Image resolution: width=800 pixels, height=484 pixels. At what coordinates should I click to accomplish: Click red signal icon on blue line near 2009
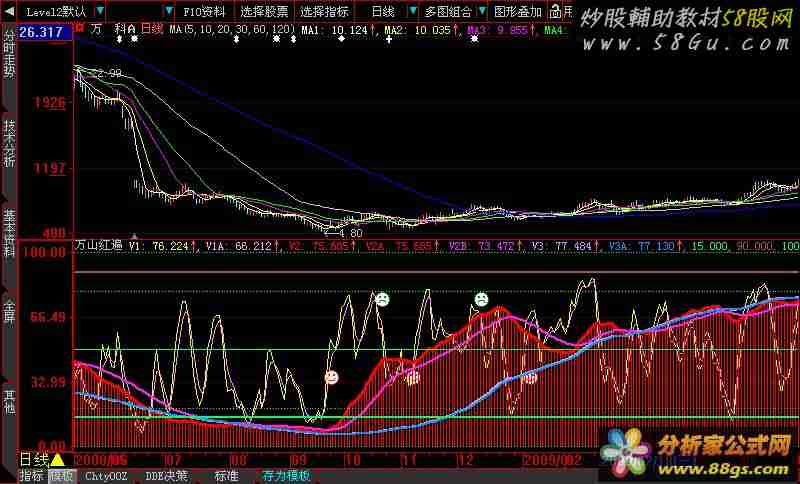point(529,378)
